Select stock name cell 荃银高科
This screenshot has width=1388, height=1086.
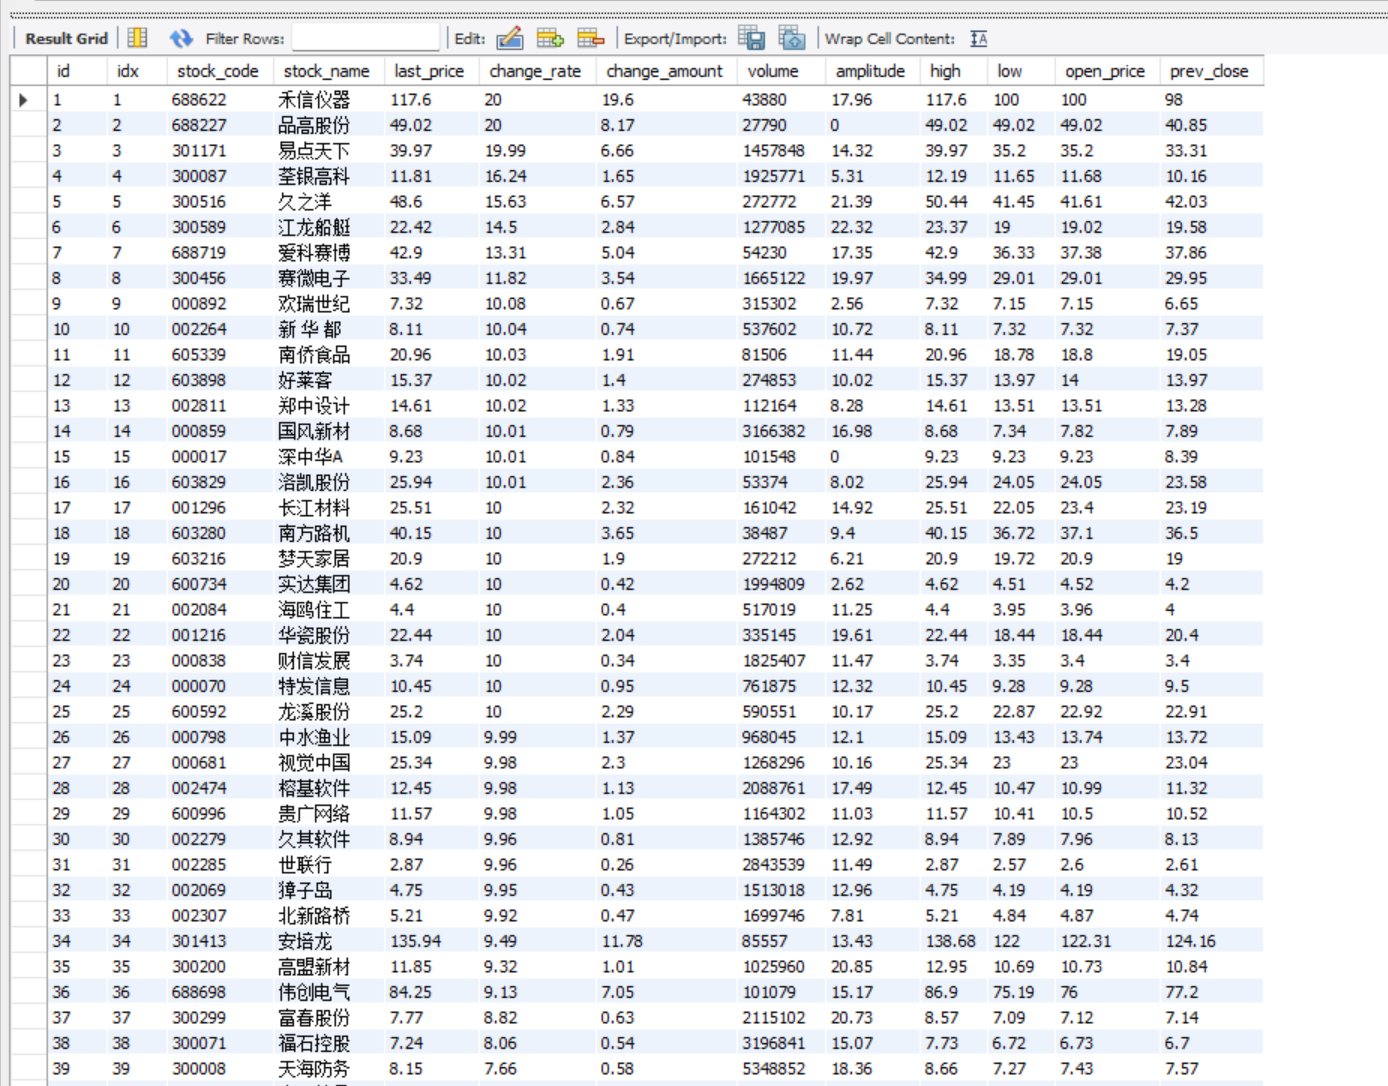pos(329,177)
